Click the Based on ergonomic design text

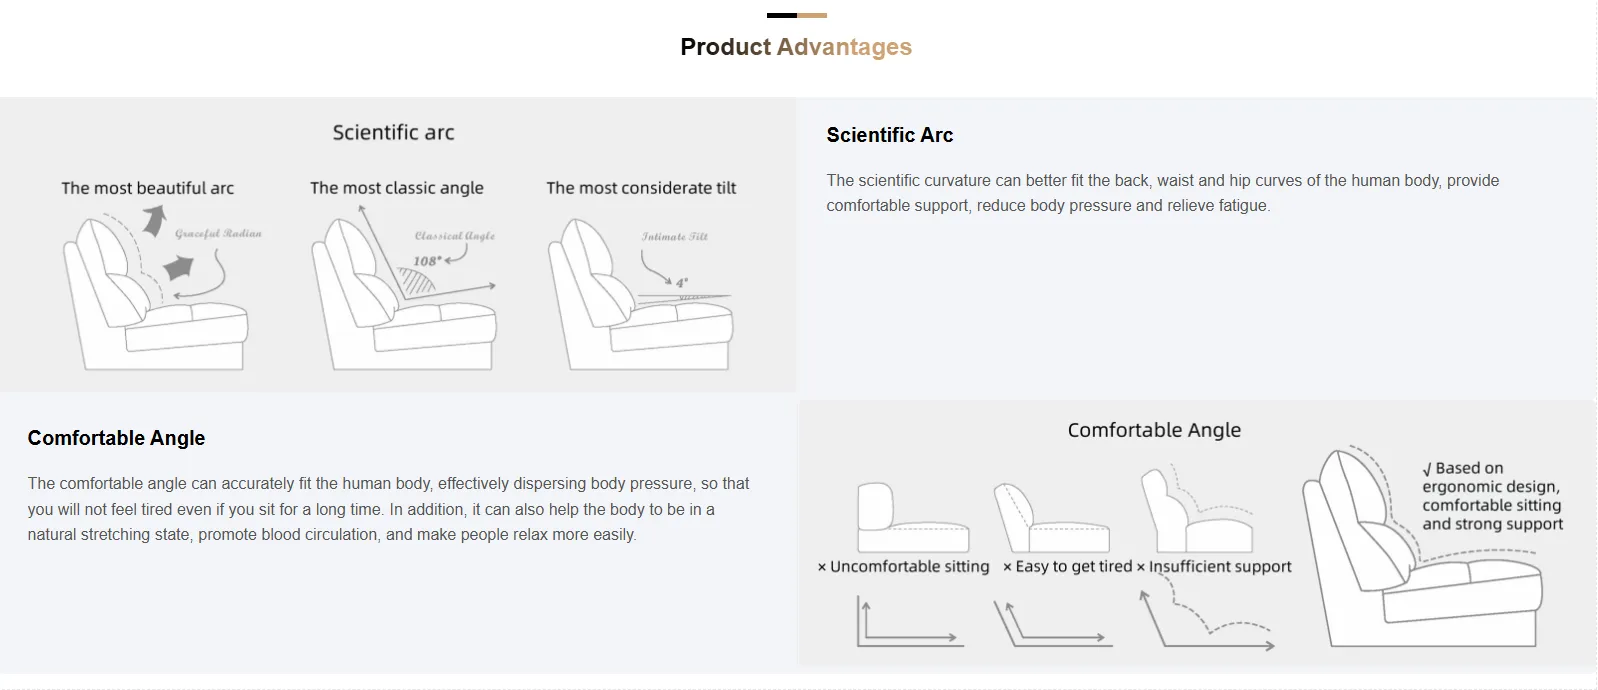1491,496
